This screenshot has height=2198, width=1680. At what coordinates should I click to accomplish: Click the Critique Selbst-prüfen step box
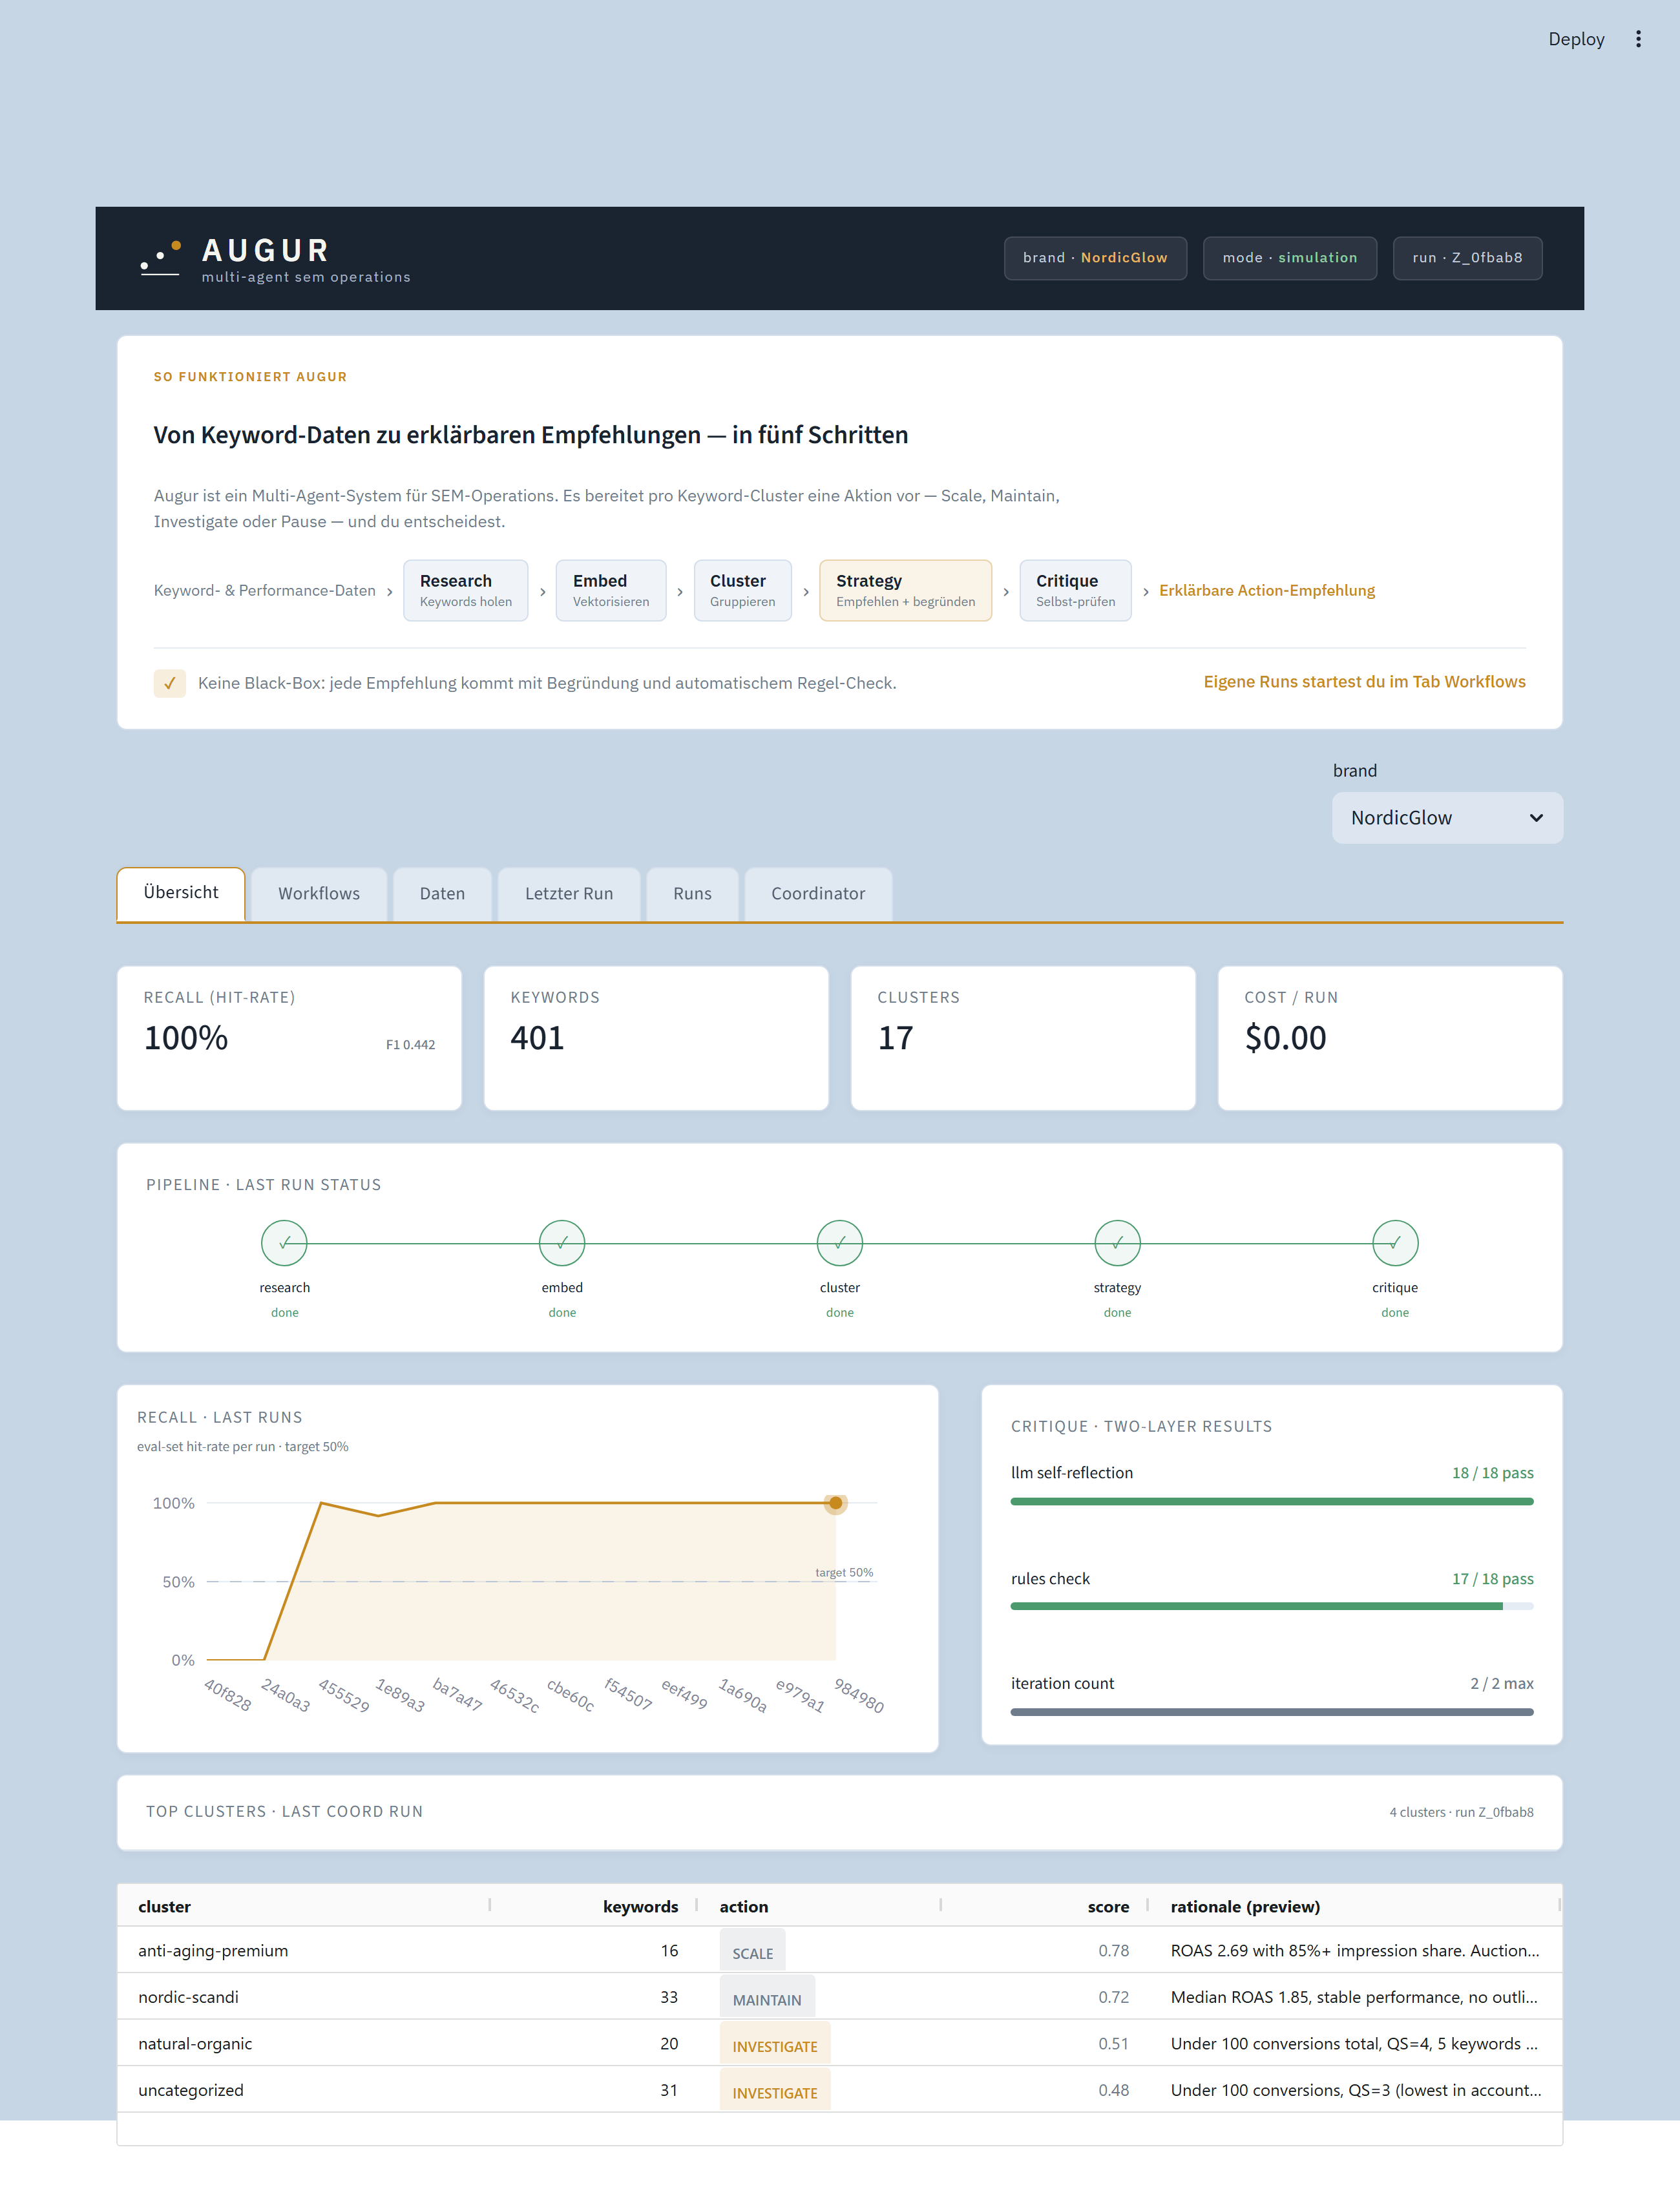1075,590
